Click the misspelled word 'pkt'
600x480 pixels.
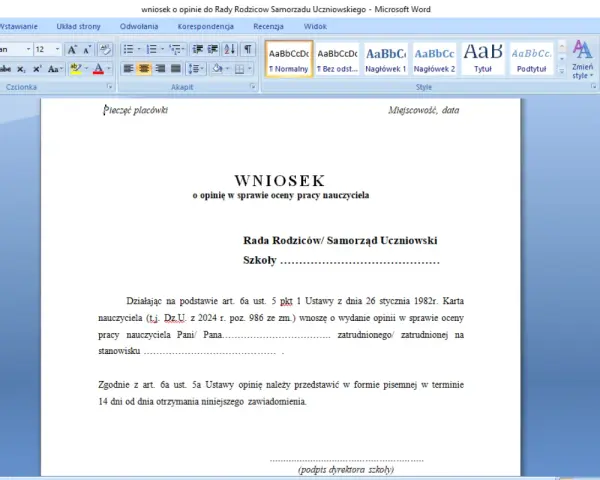tap(286, 301)
